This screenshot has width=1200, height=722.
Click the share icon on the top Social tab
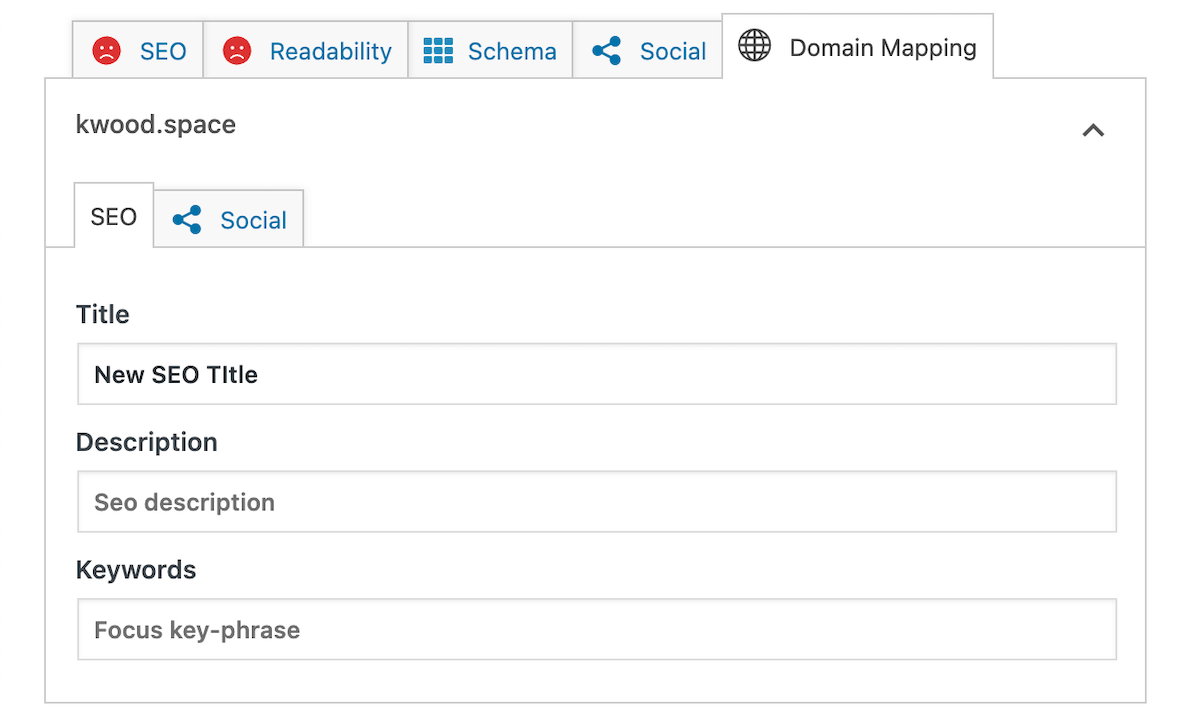606,51
